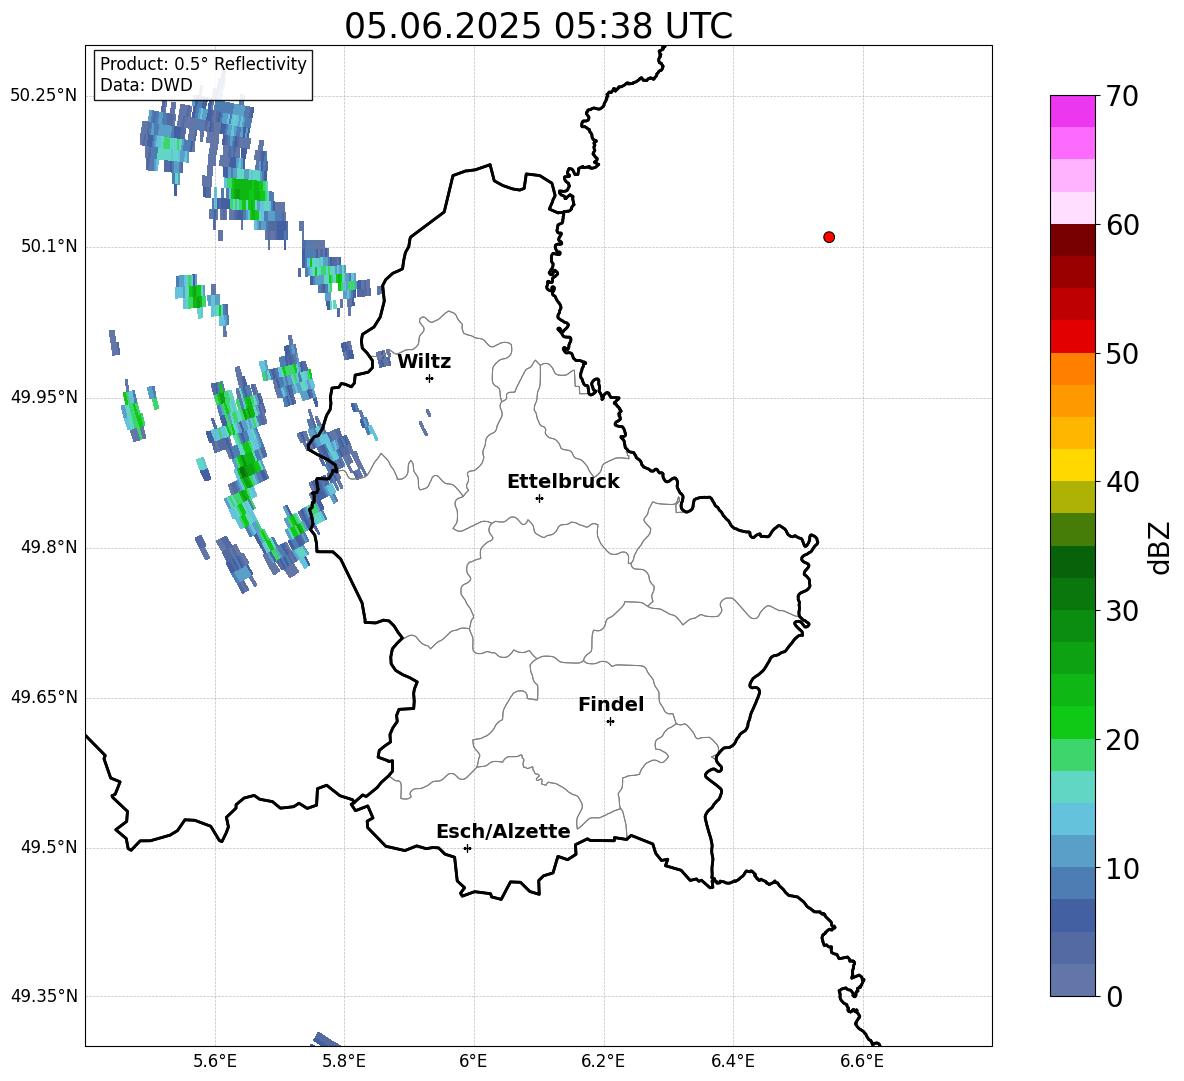Click the 50 tick on colorbar
The width and height of the screenshot is (1184, 1081).
point(1122,353)
